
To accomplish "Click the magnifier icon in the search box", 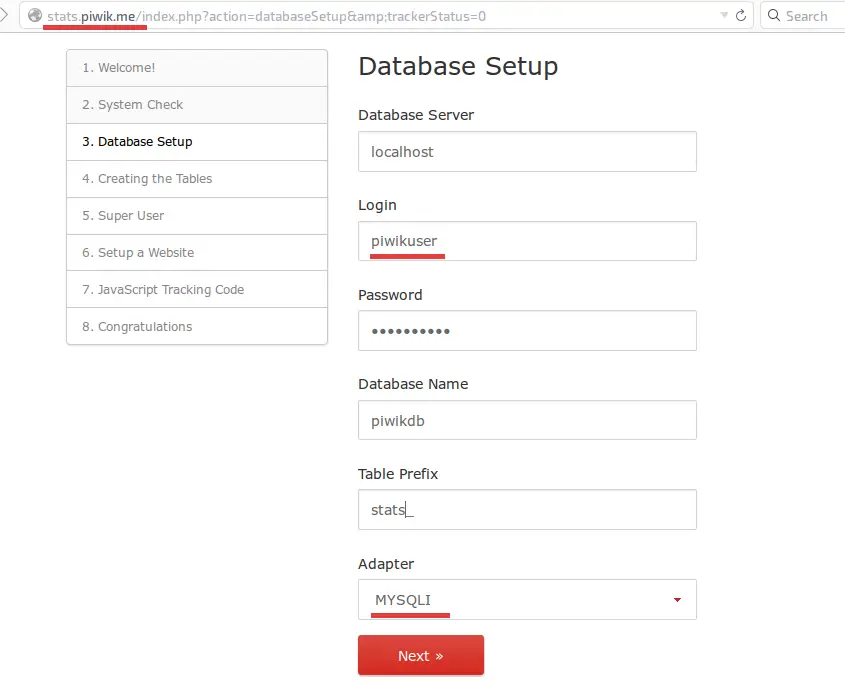I will tap(774, 15).
